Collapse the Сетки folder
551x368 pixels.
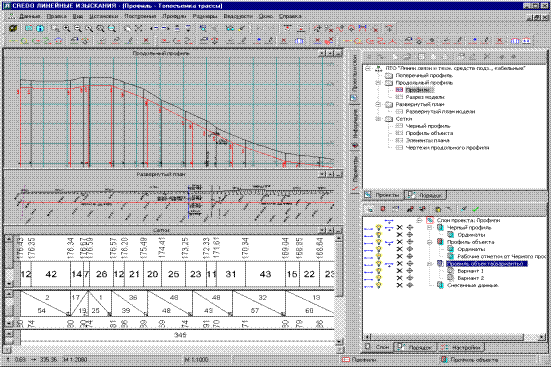378,119
